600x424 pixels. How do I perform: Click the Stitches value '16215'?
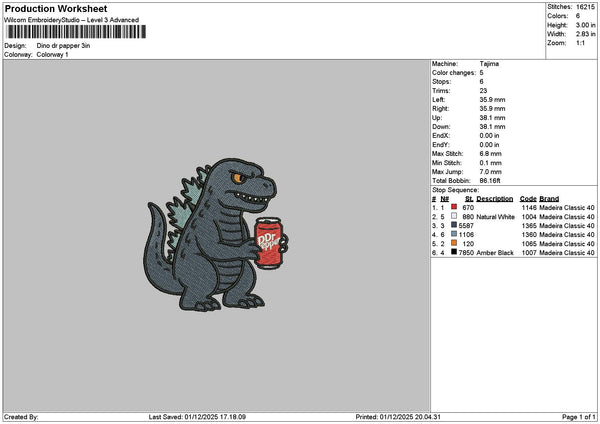[x=585, y=7]
